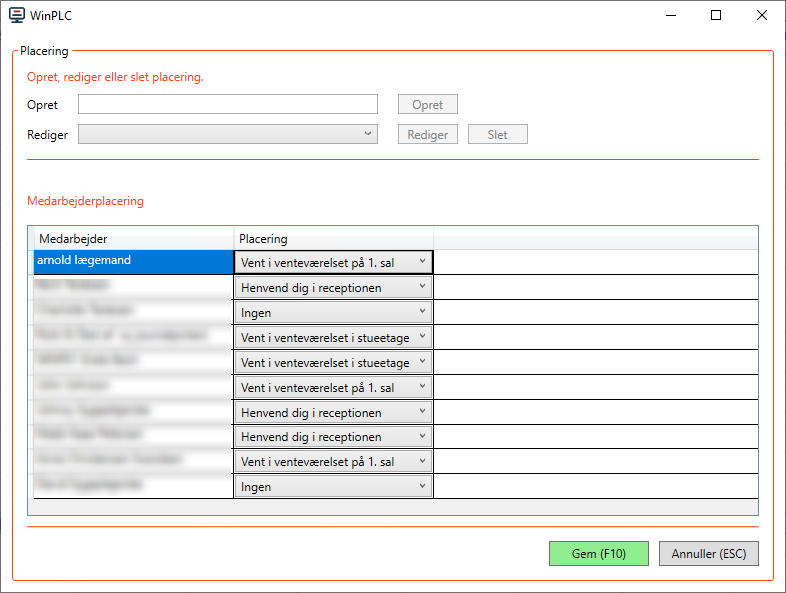Click the Rediger button
The width and height of the screenshot is (786, 593).
pyautogui.click(x=428, y=134)
